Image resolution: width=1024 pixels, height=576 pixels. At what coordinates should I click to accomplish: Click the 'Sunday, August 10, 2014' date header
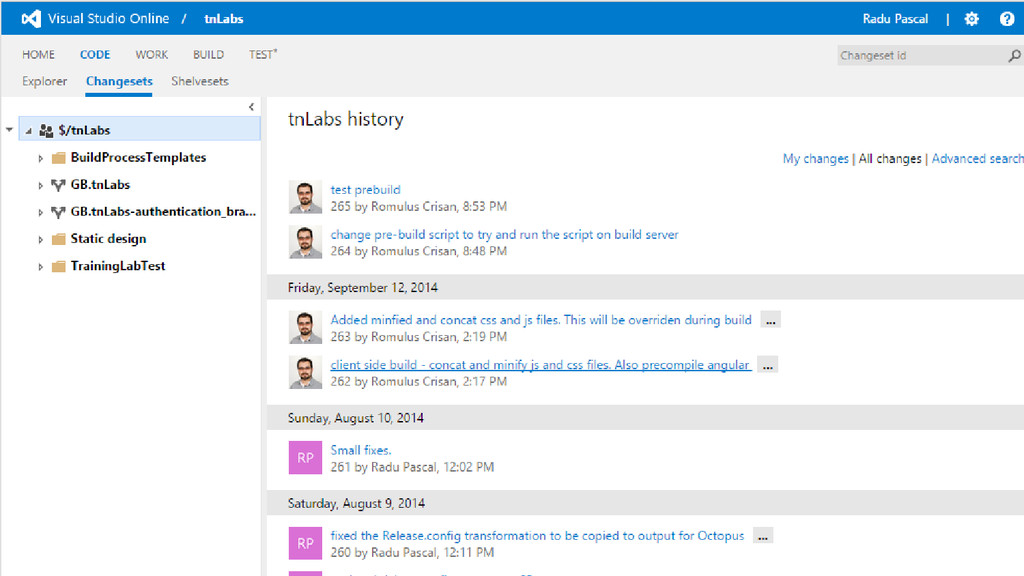tap(355, 418)
